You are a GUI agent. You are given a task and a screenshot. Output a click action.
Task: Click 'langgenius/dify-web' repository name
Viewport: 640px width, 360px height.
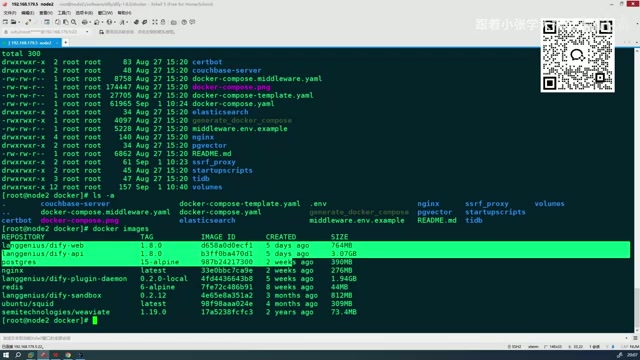(43, 245)
